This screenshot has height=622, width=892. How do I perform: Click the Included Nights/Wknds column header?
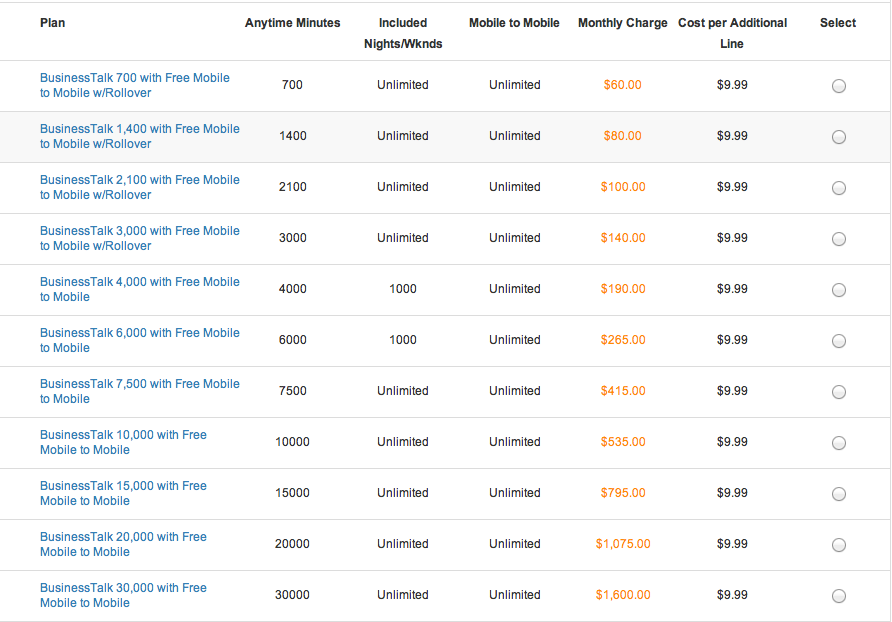403,33
